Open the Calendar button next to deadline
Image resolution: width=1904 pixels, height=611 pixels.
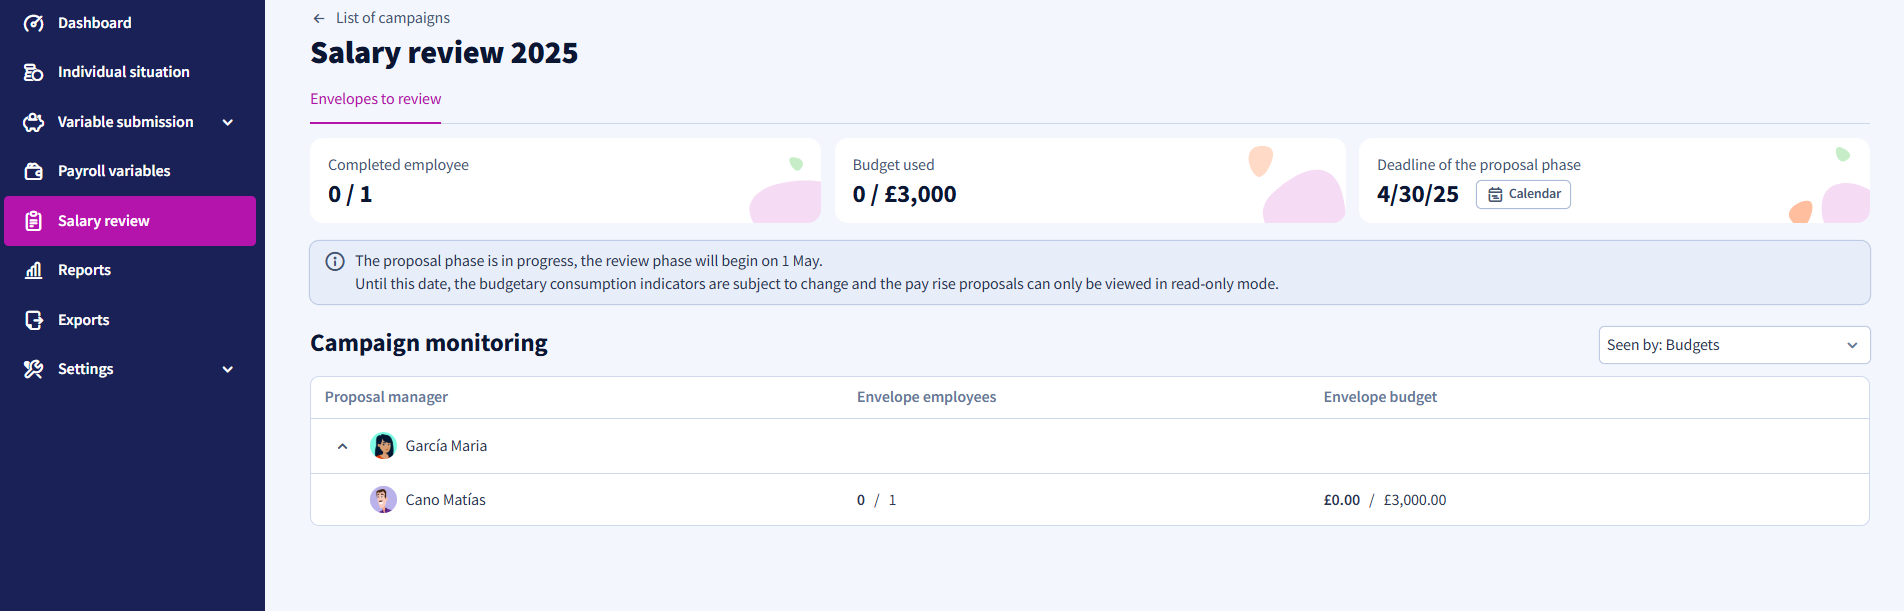point(1523,194)
